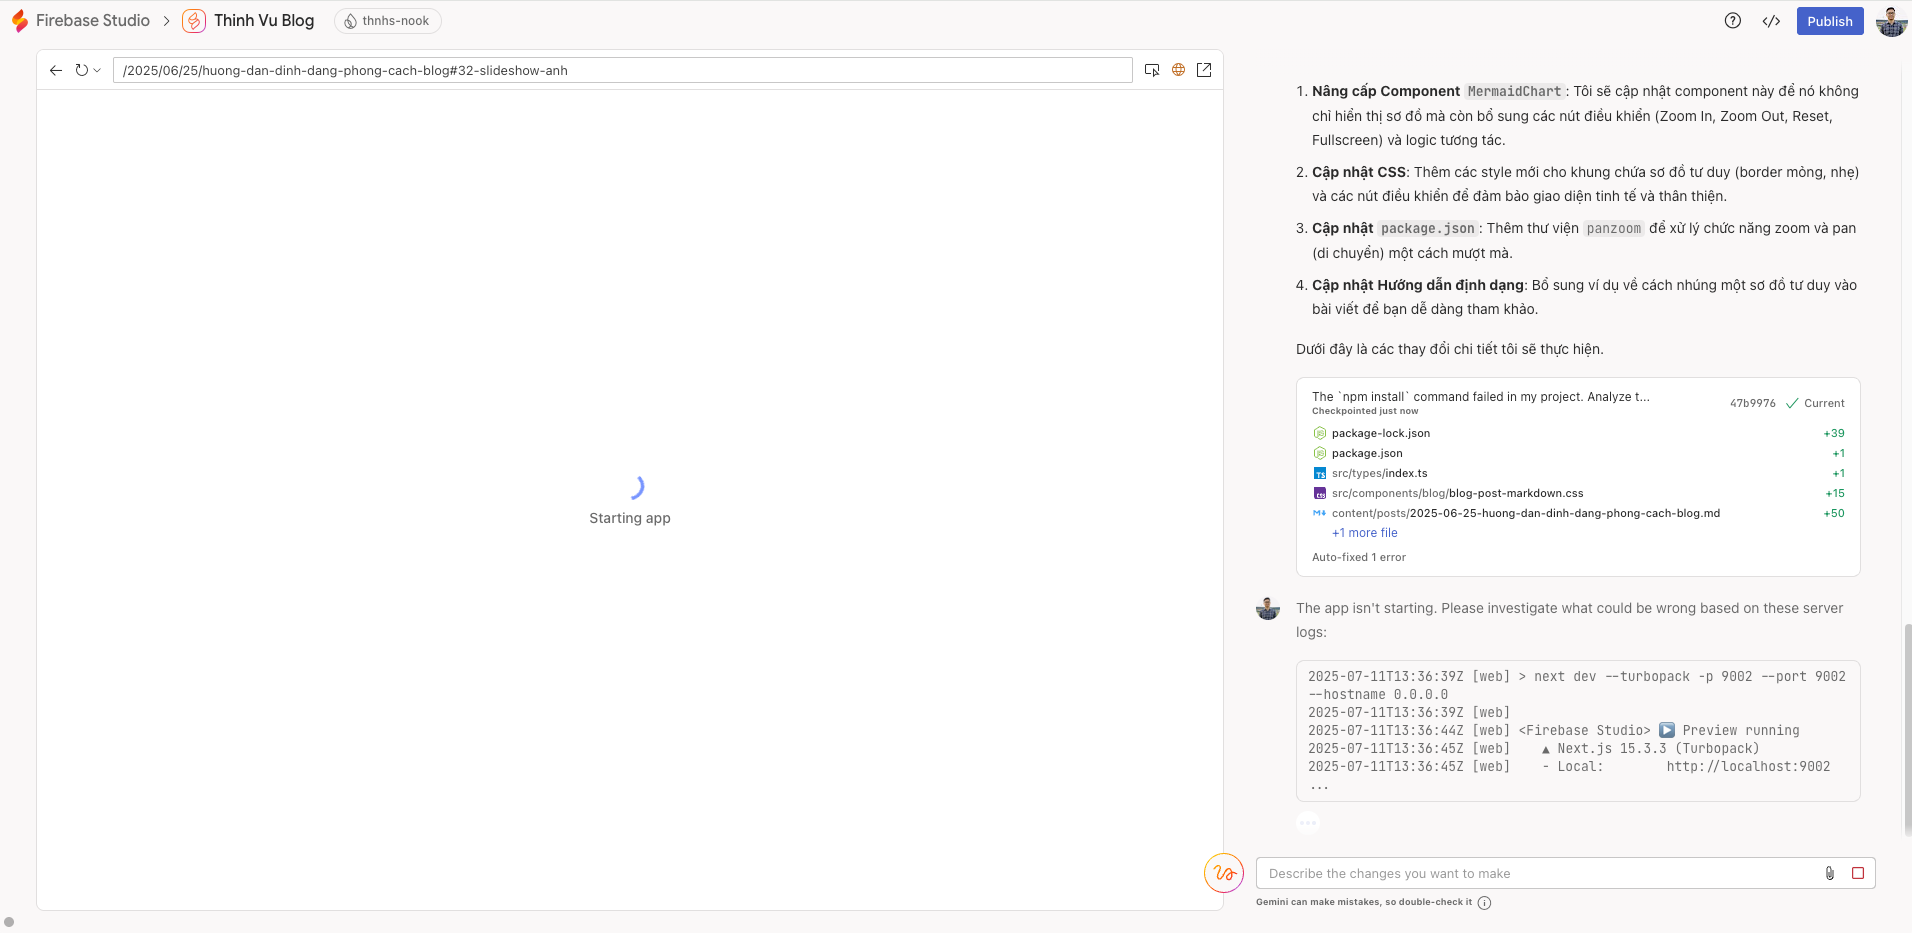1912x933 pixels.
Task: Stop generation with the red square button
Action: coord(1858,873)
